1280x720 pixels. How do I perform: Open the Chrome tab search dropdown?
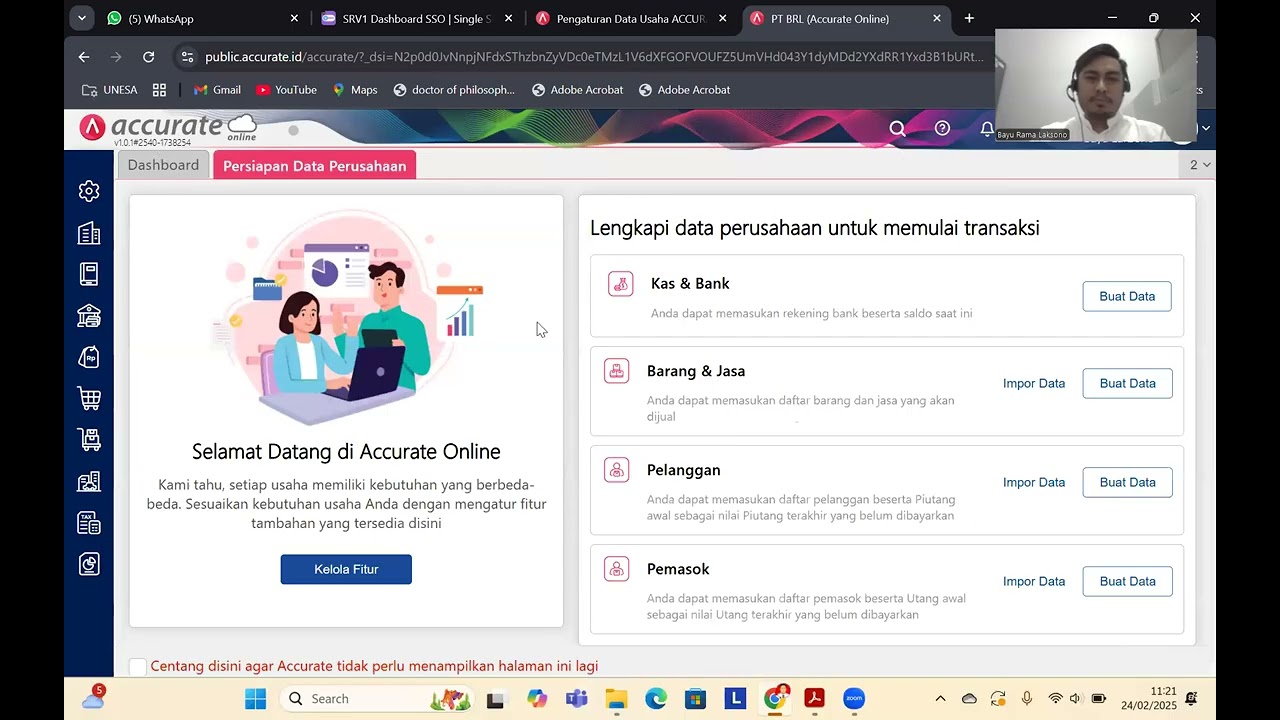(x=82, y=18)
